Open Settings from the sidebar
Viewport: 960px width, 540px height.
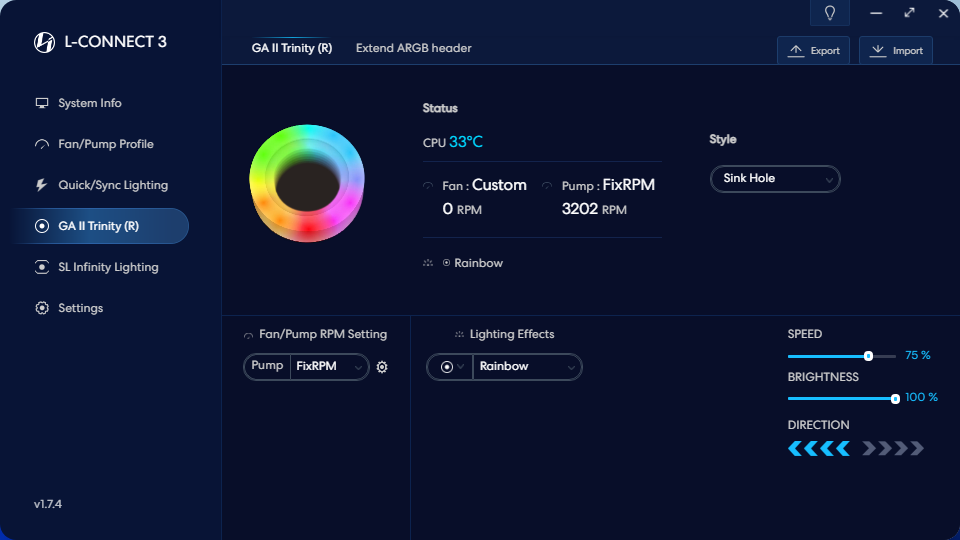tap(80, 308)
